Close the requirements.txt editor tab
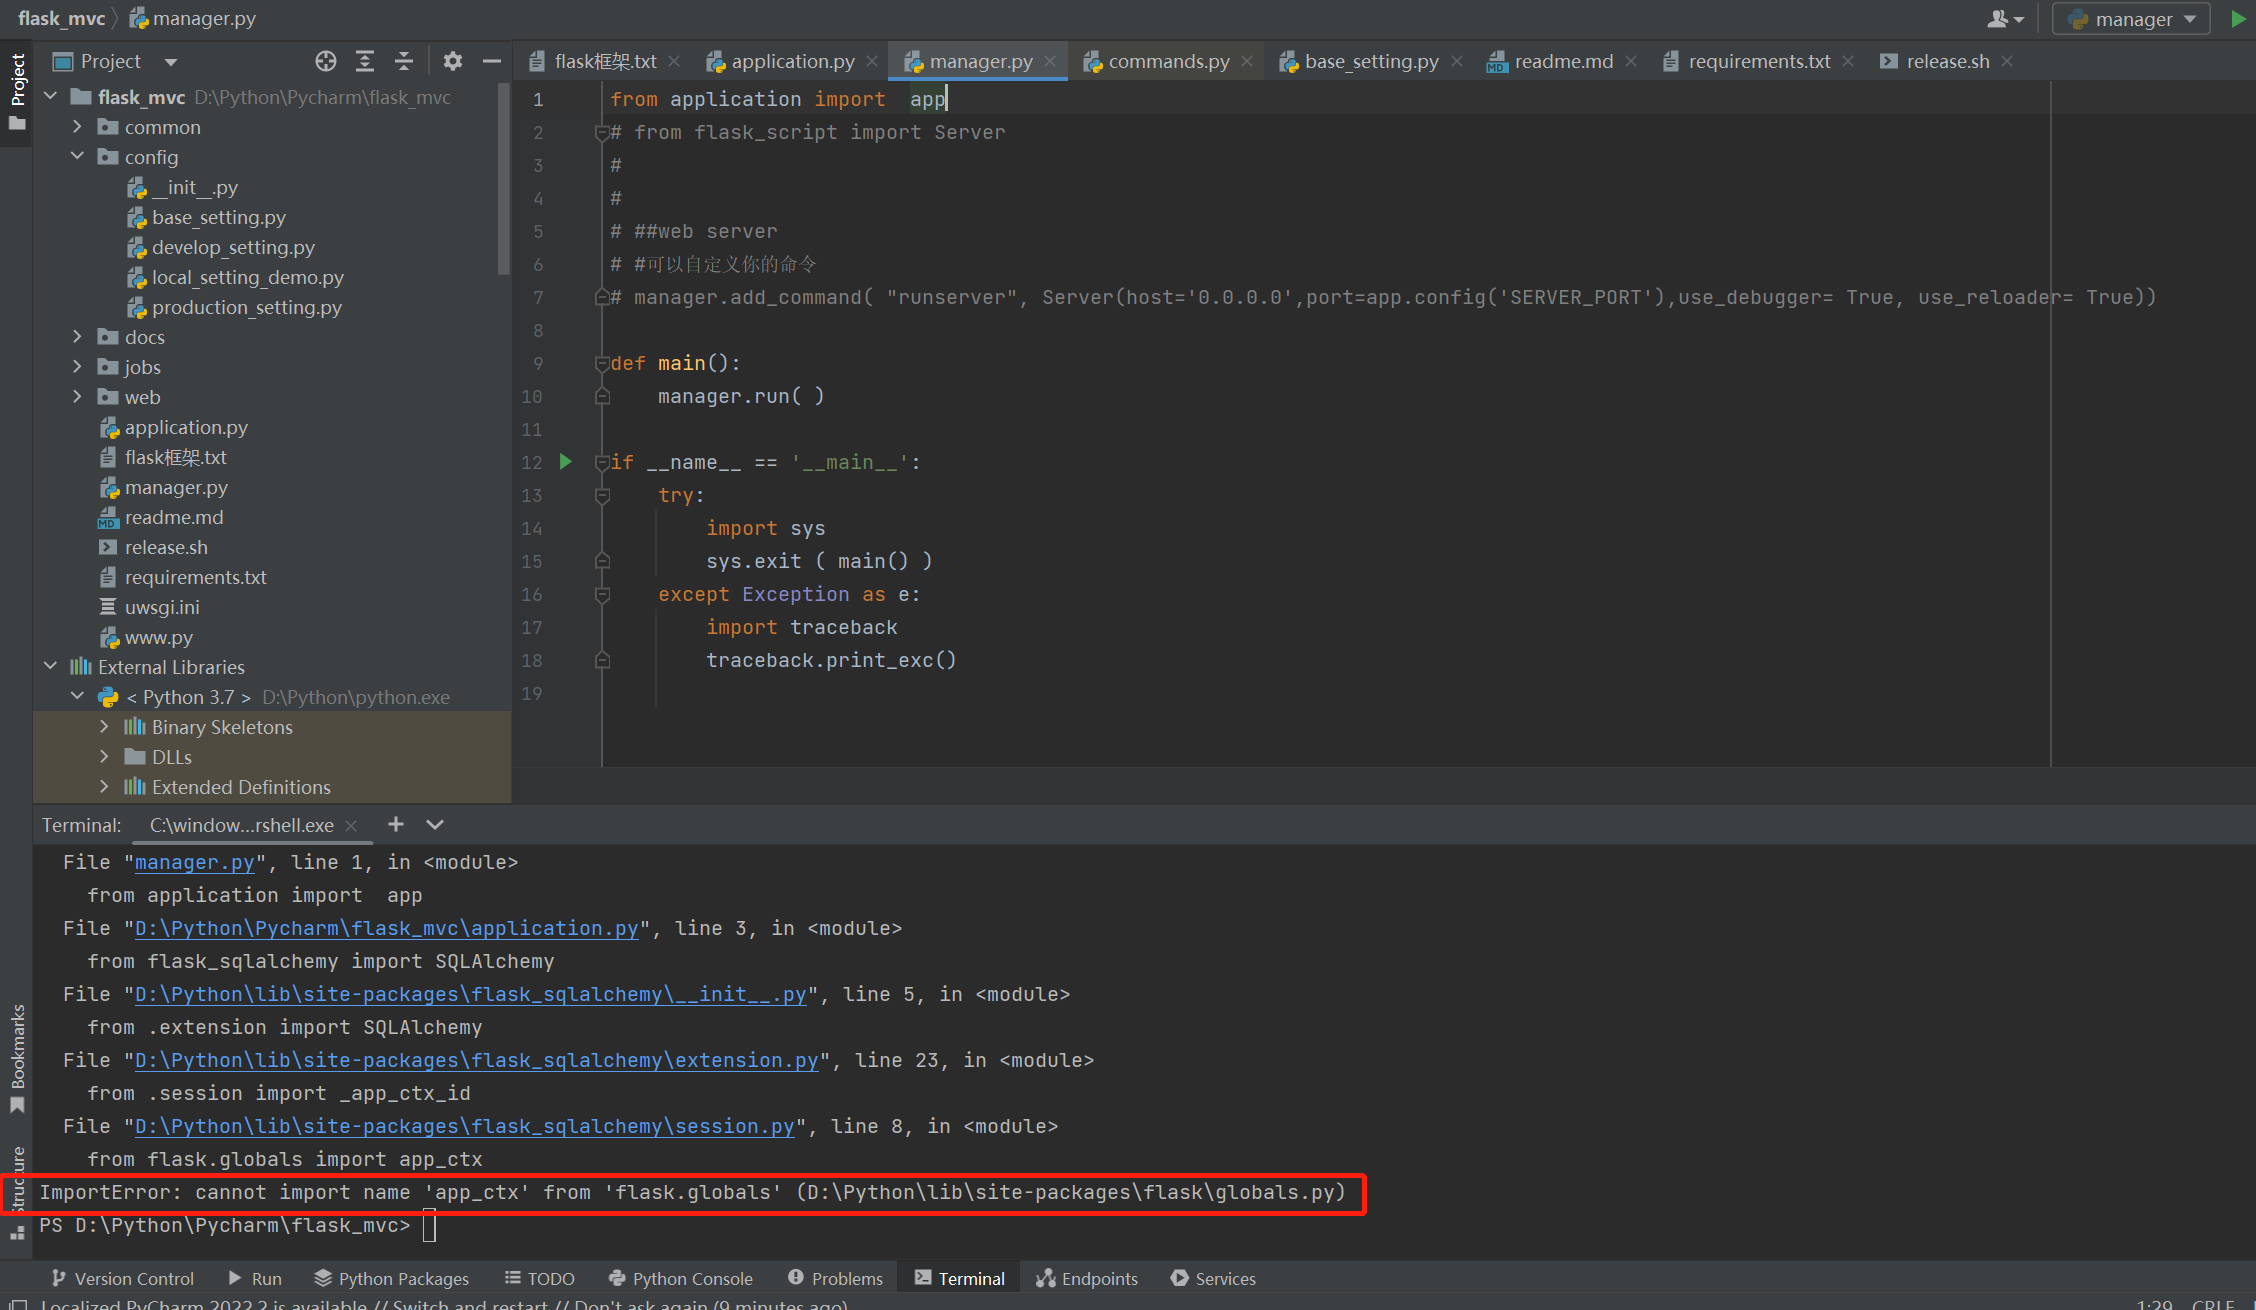2256x1310 pixels. [x=1848, y=61]
